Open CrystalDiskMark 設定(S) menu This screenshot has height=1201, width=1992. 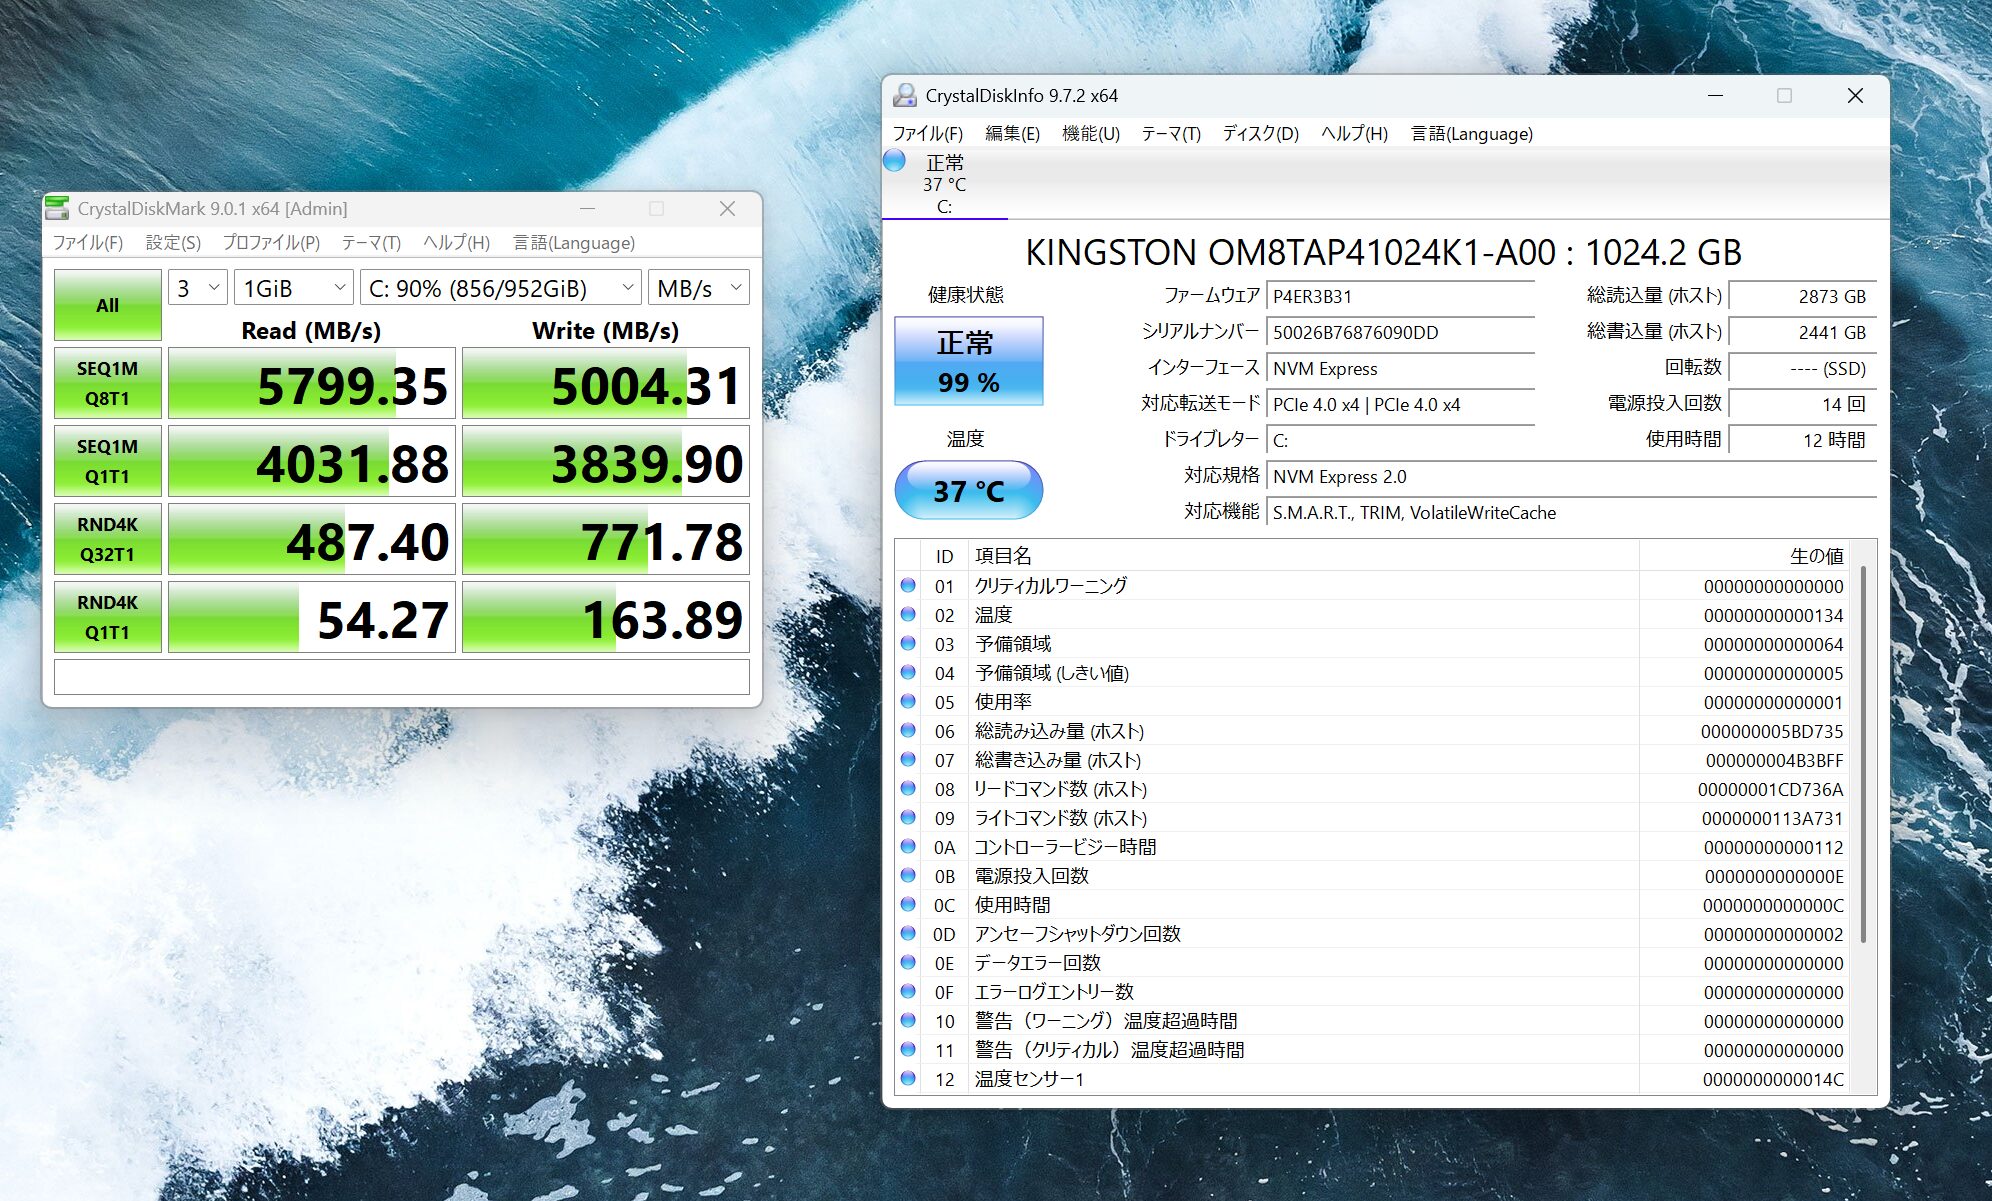pos(173,243)
